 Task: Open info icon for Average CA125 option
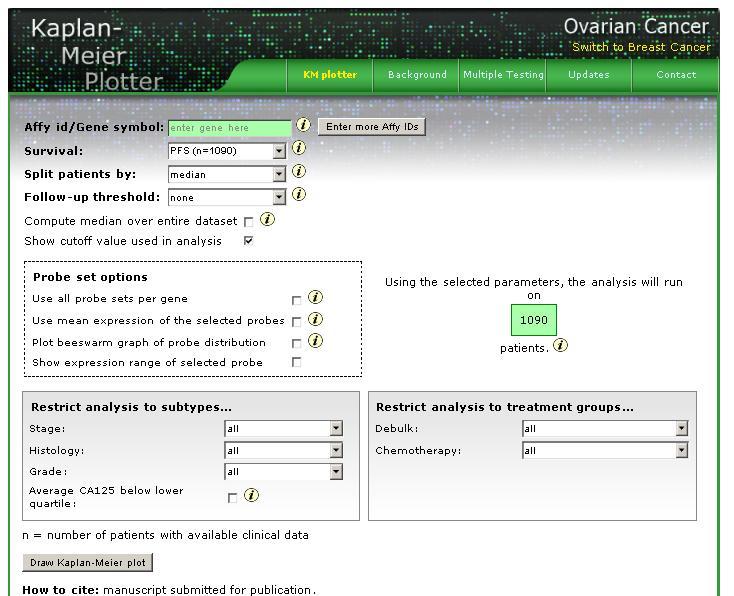pyautogui.click(x=251, y=495)
